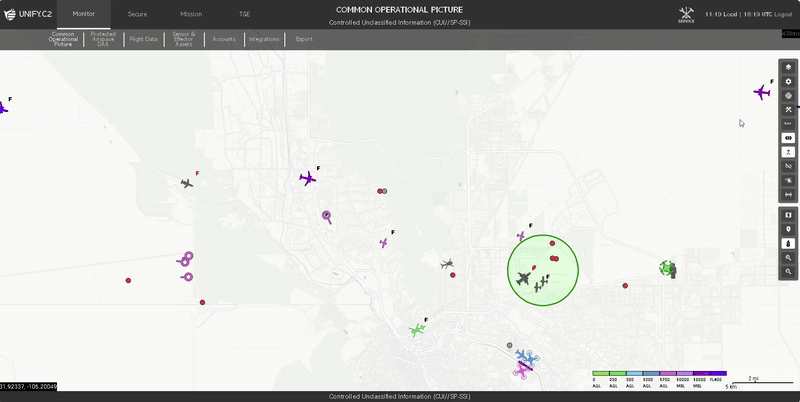The height and width of the screenshot is (402, 800).
Task: Toggle the highlighted drone marker button
Action: point(788,243)
